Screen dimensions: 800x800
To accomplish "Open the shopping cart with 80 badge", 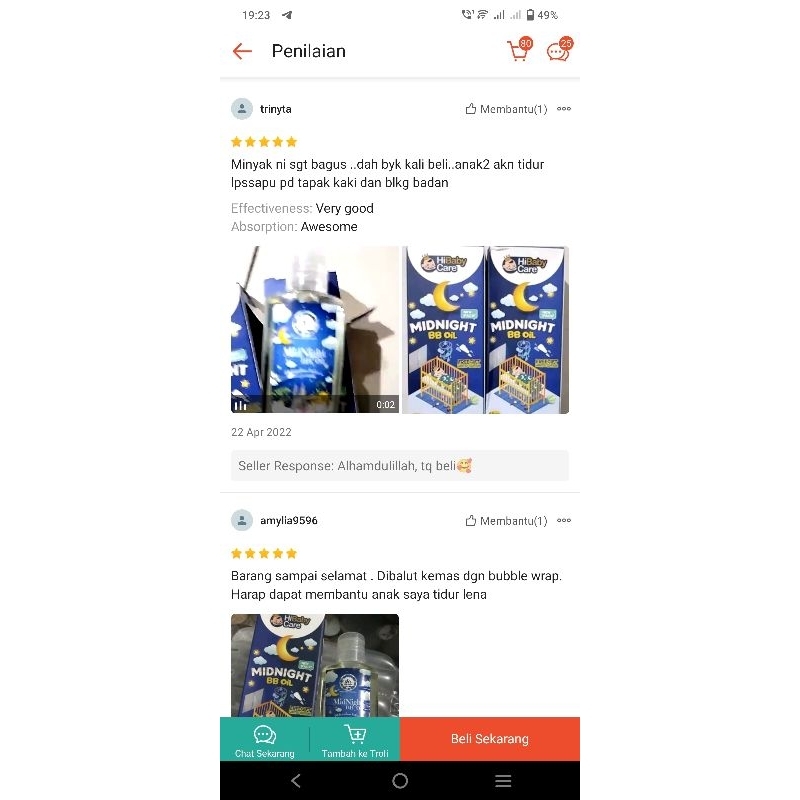I will click(x=519, y=49).
